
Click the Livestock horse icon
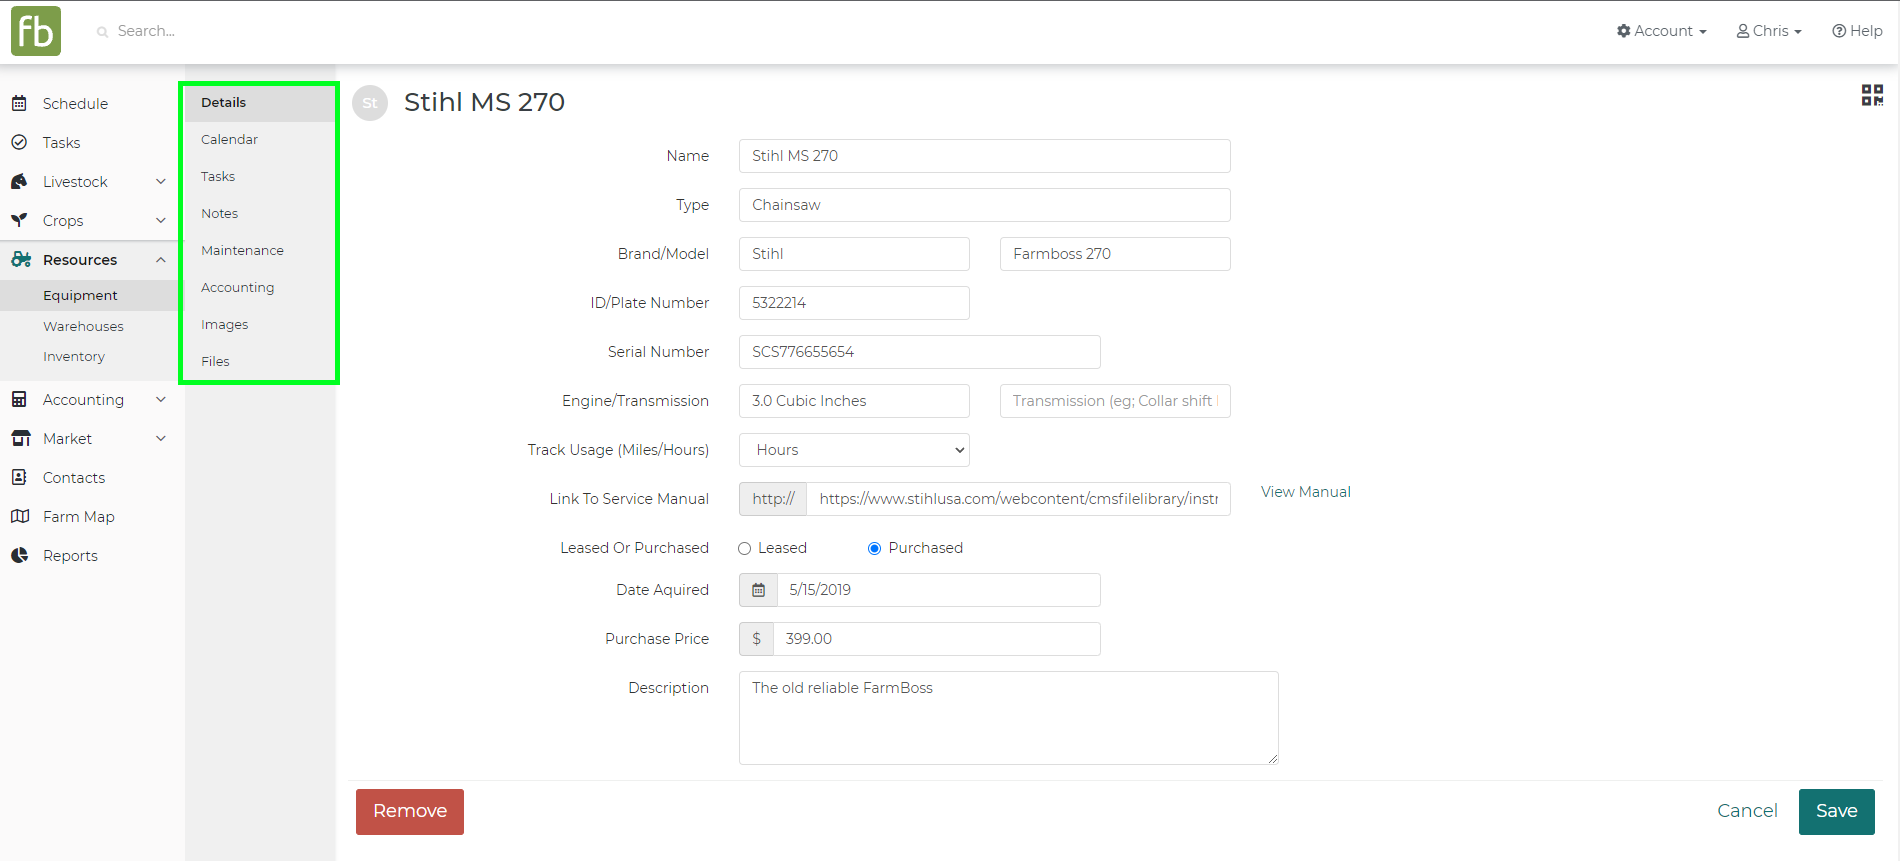pos(19,181)
